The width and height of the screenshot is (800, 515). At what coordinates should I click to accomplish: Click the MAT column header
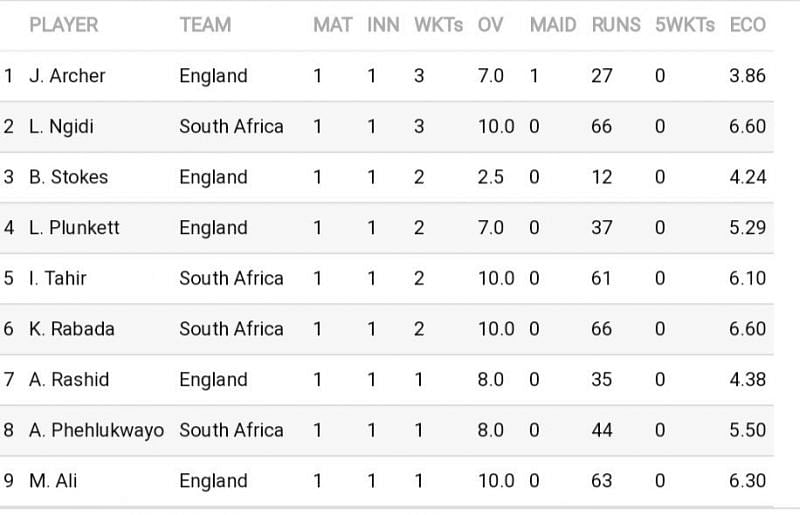click(x=333, y=24)
